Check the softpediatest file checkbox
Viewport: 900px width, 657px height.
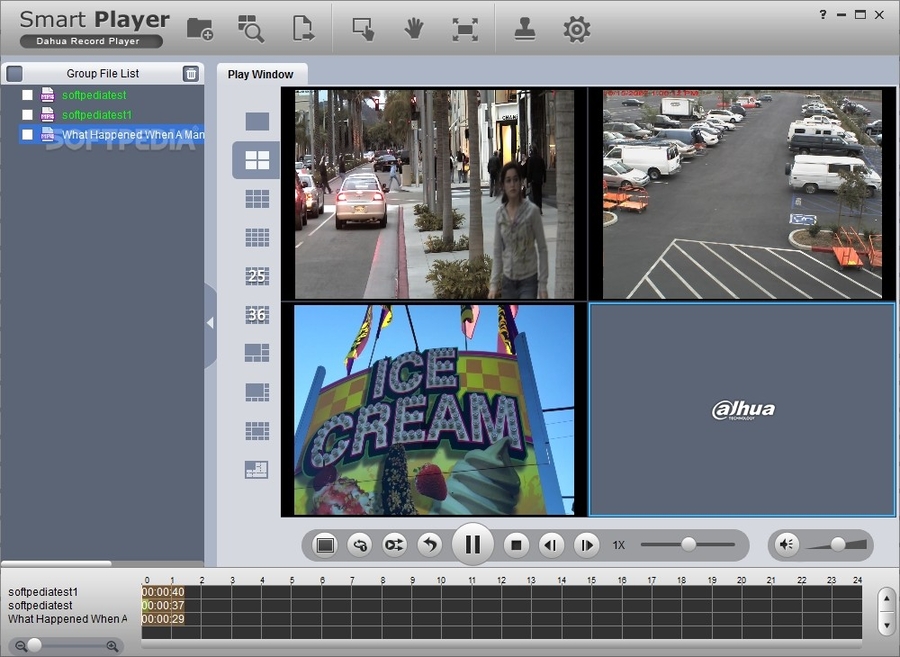[x=27, y=94]
